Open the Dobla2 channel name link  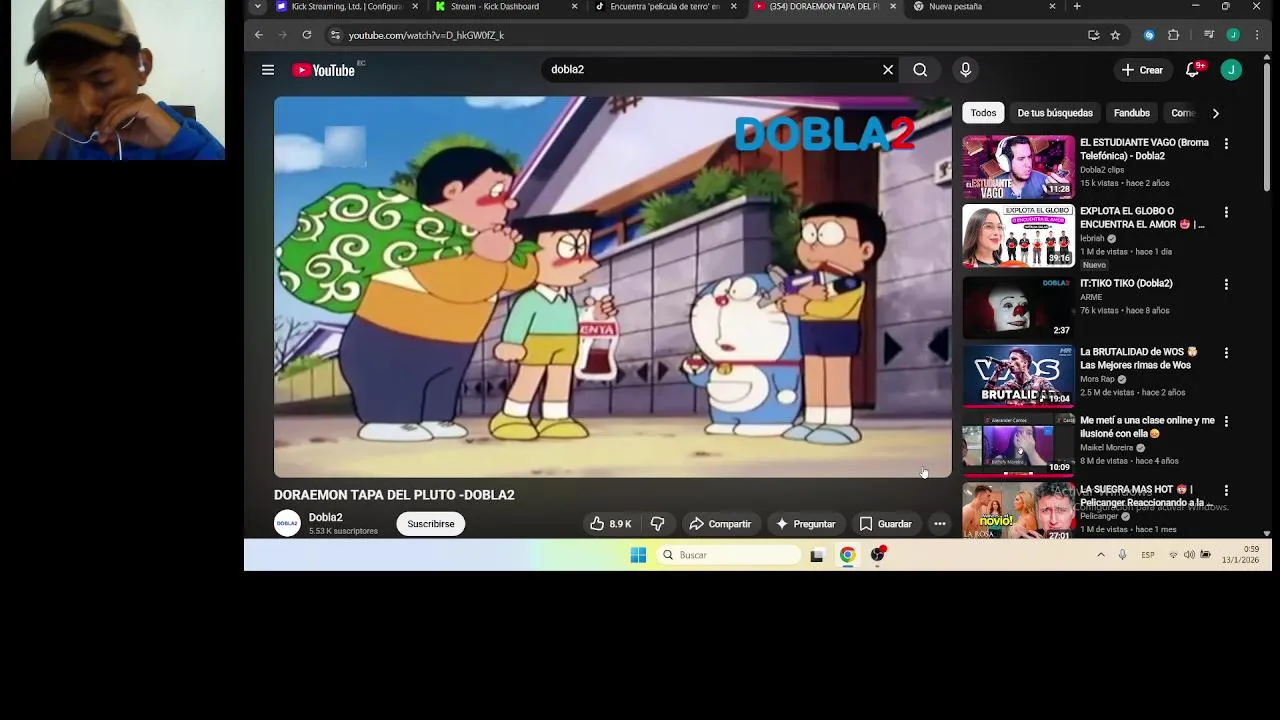point(326,518)
